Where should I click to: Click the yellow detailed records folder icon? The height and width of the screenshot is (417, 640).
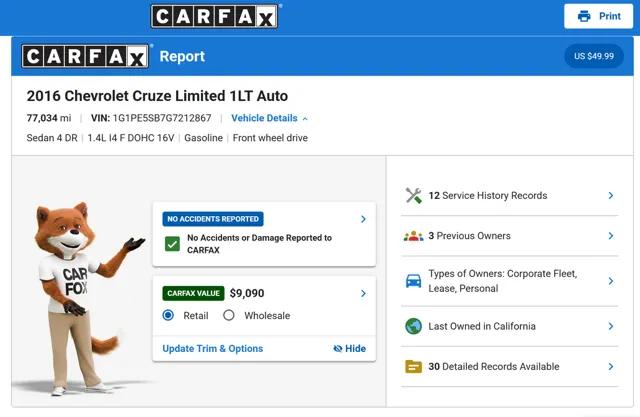pyautogui.click(x=413, y=366)
